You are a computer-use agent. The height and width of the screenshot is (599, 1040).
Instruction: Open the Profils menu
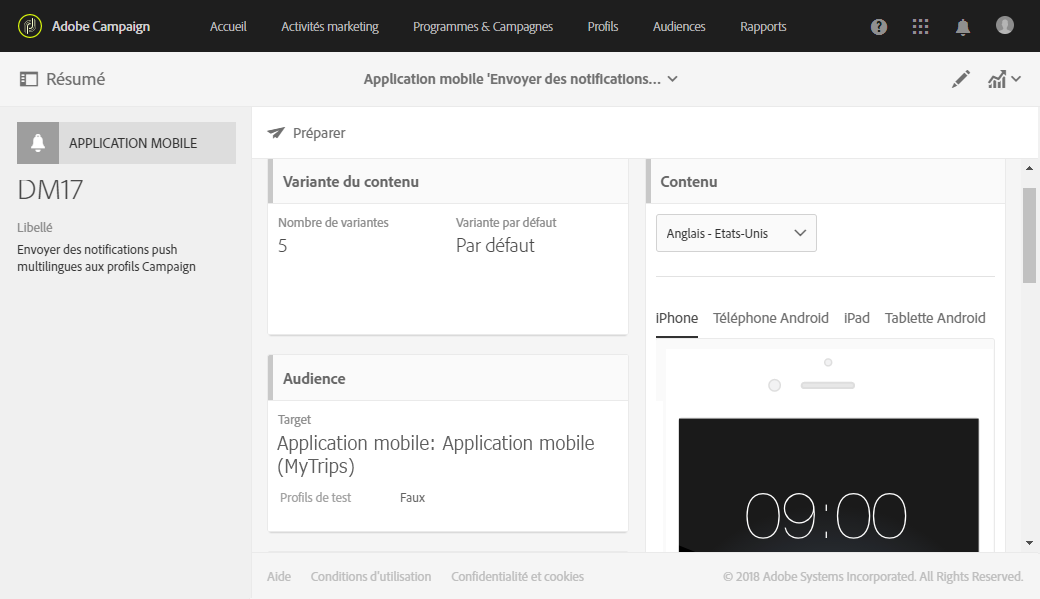[603, 27]
